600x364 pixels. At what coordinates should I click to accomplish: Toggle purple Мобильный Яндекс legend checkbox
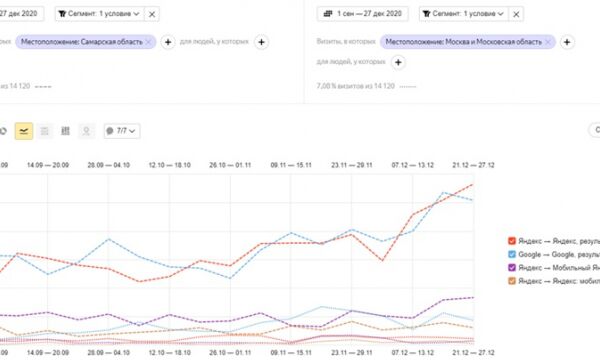pos(512,267)
